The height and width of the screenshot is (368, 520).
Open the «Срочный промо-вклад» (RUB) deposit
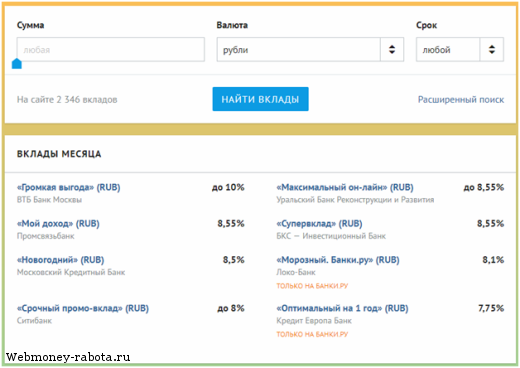point(83,308)
